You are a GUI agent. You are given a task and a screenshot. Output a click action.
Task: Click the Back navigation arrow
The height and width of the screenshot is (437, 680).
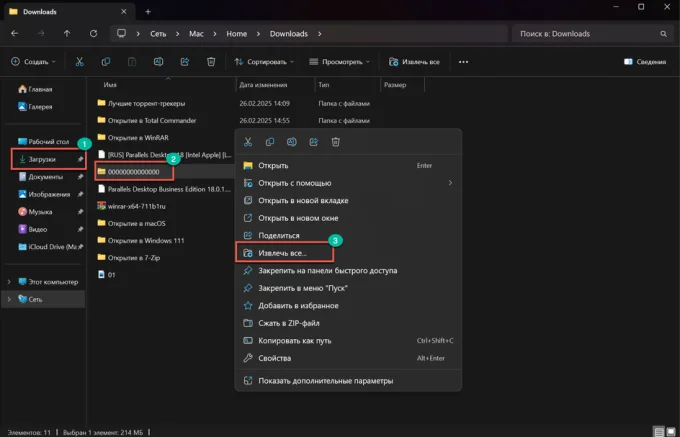coord(15,33)
